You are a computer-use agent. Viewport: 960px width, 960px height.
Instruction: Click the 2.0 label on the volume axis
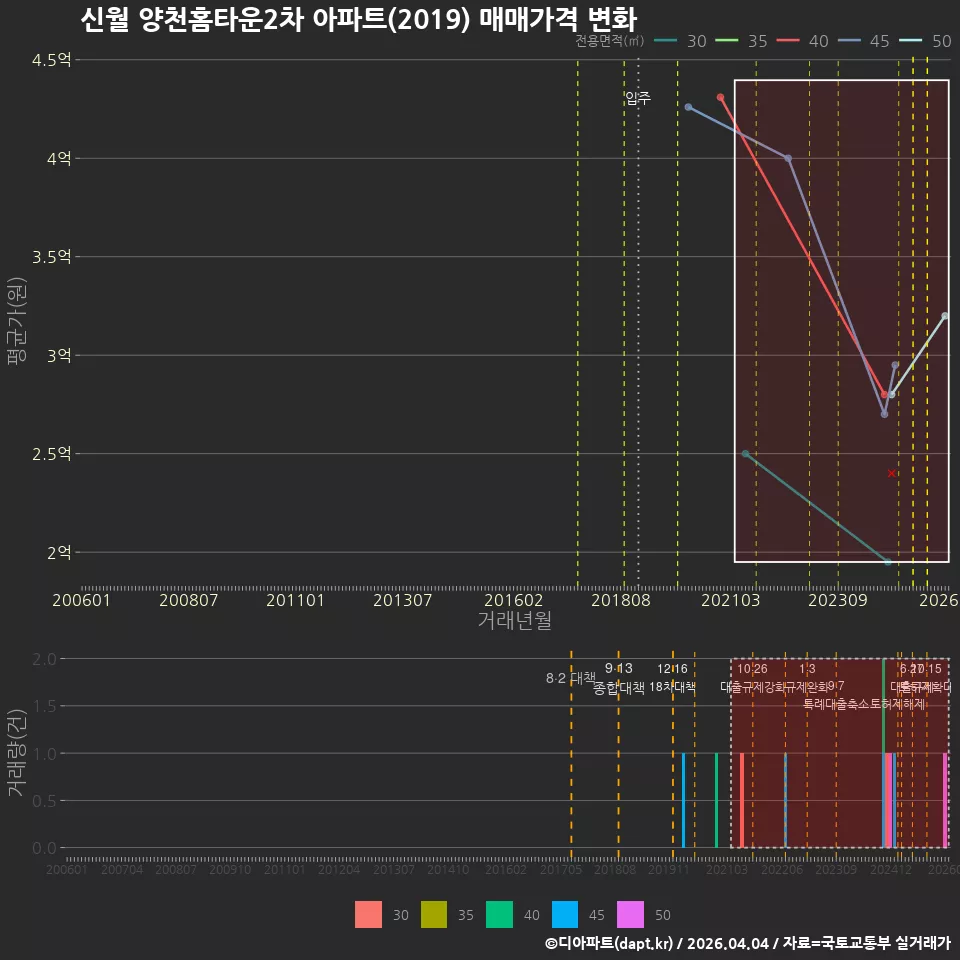[x=44, y=659]
